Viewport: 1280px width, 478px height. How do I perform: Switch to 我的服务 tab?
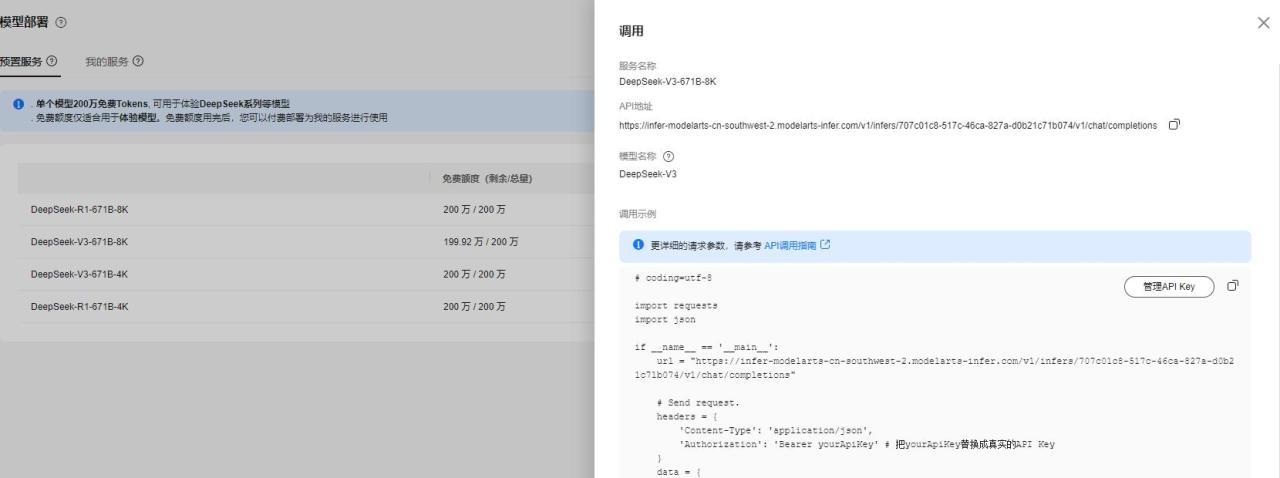[106, 62]
